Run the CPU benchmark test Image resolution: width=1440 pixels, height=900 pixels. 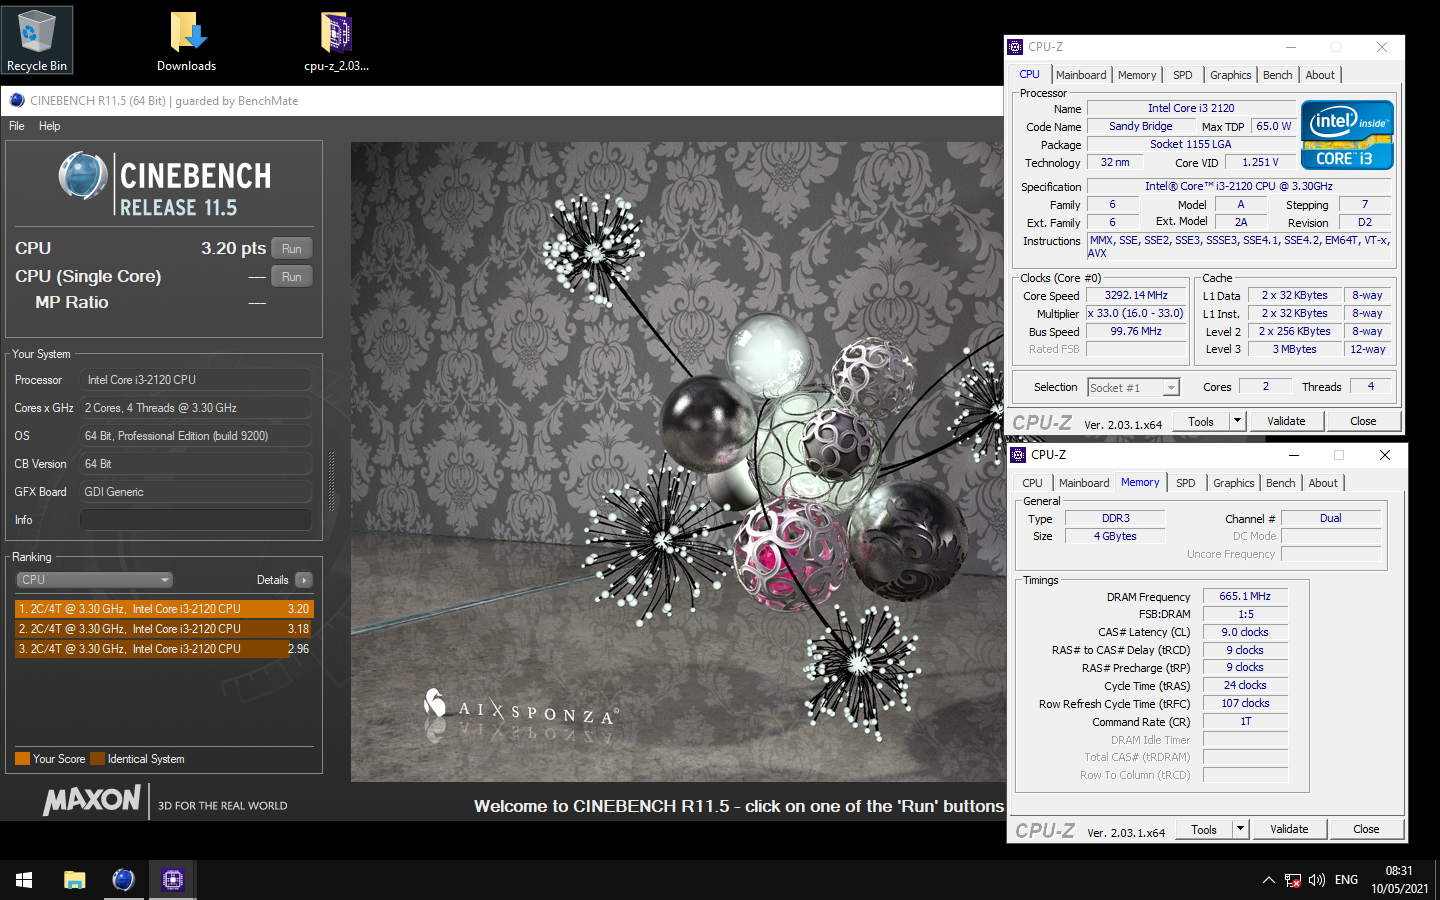[x=291, y=248]
